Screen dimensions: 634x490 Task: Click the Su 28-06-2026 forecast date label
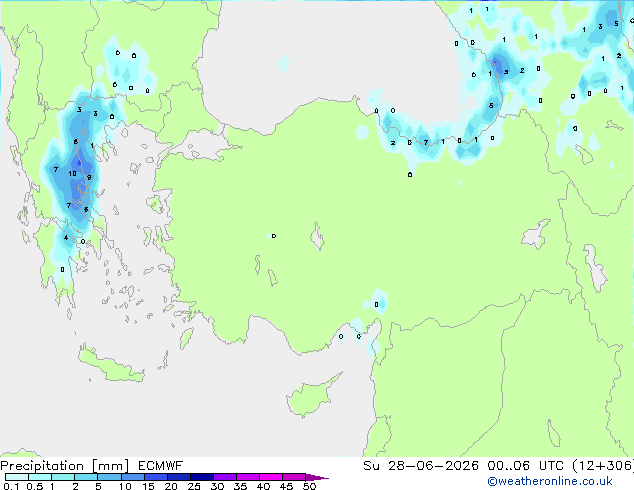pyautogui.click(x=421, y=466)
